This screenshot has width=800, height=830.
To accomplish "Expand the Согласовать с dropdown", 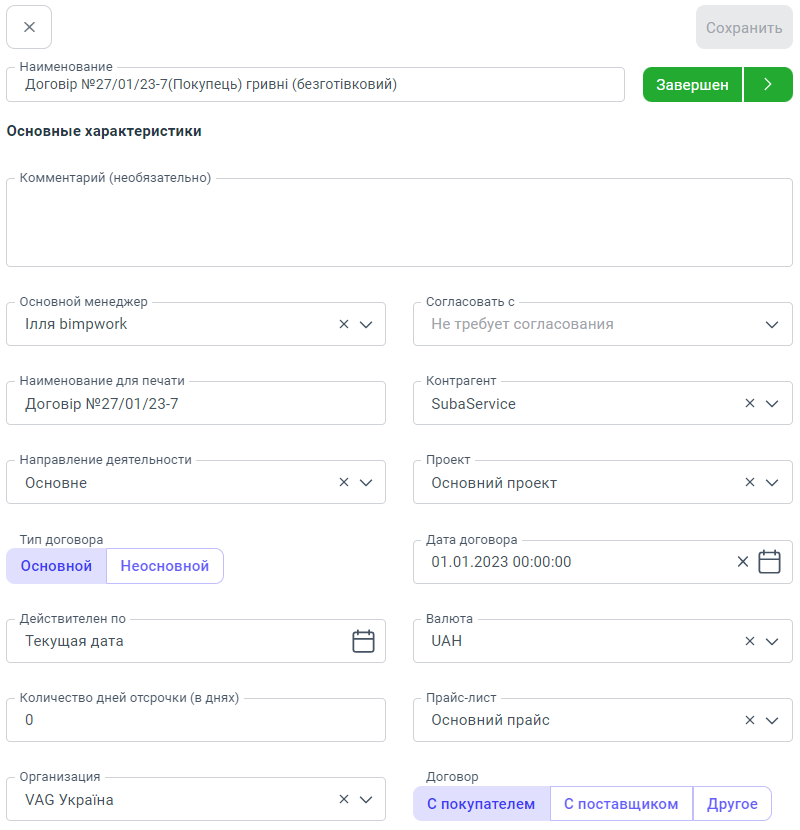I will [x=771, y=324].
